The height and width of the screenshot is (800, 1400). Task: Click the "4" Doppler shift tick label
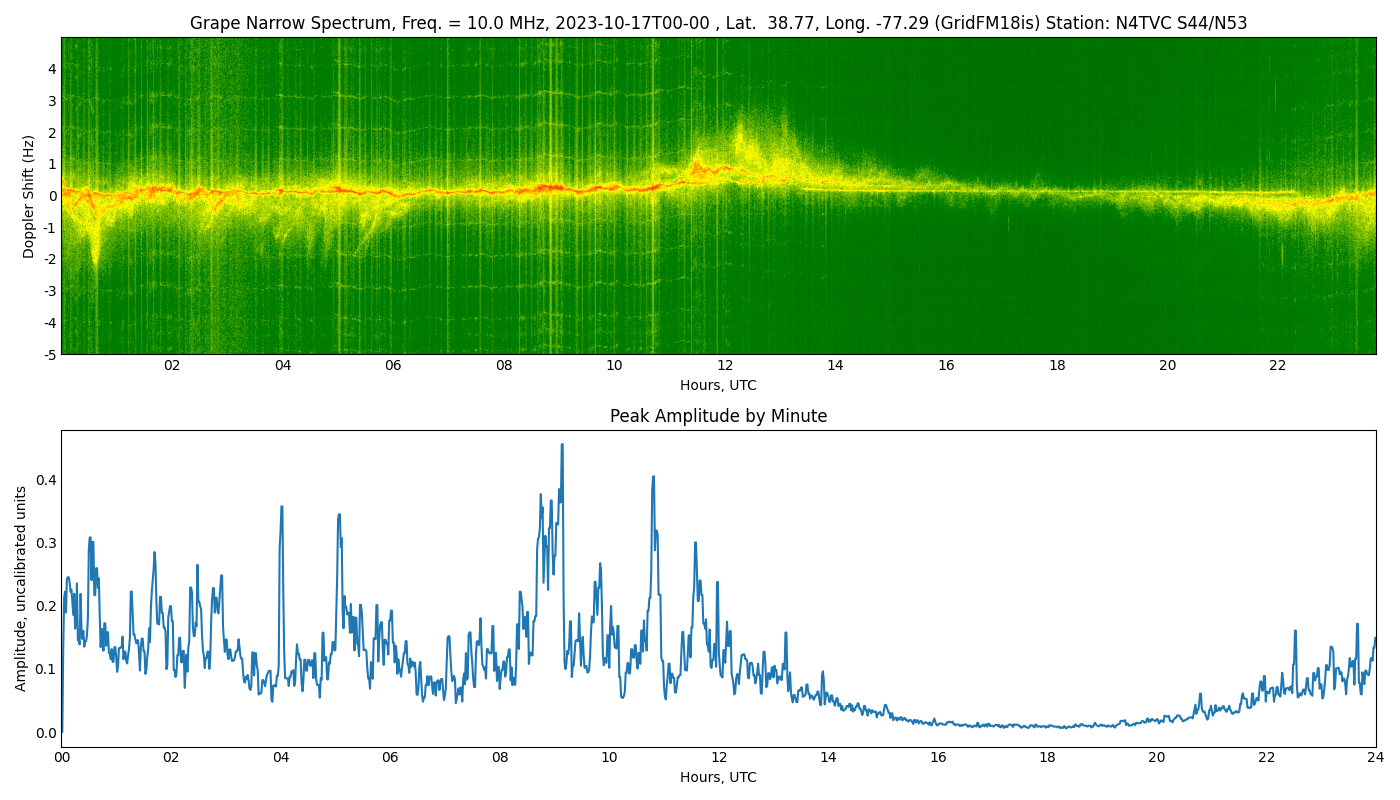[x=51, y=69]
